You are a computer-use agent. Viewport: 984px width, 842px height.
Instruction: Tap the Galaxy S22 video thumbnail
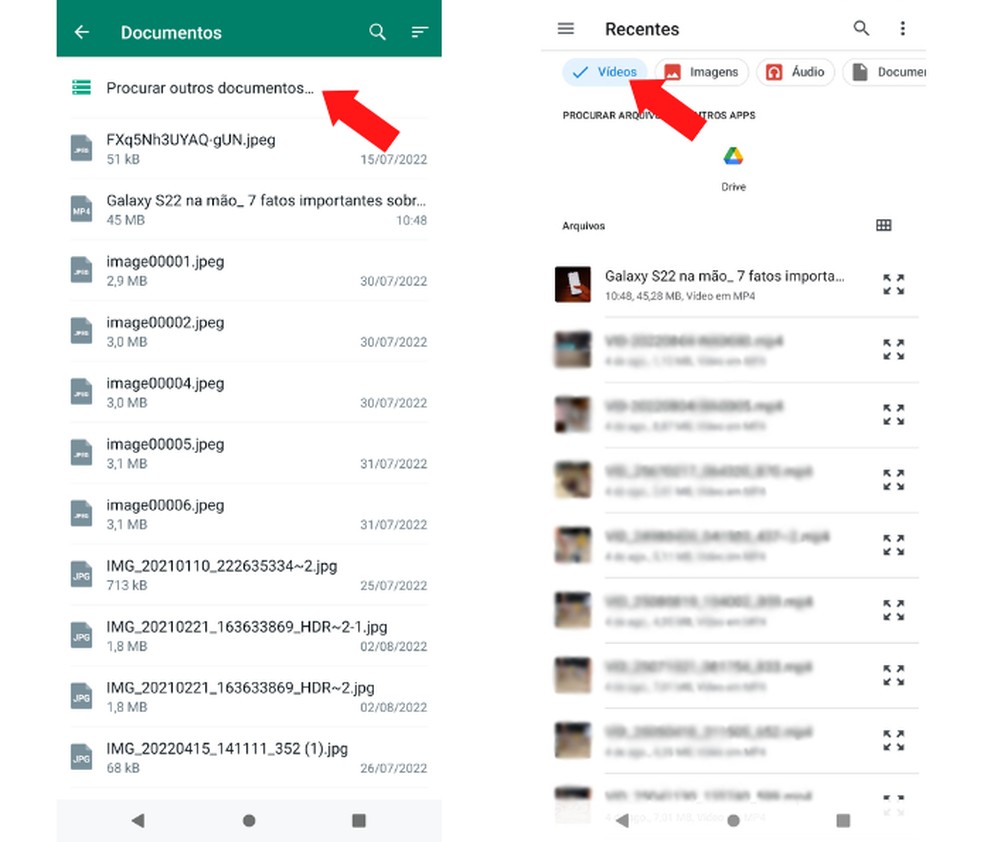tap(572, 284)
